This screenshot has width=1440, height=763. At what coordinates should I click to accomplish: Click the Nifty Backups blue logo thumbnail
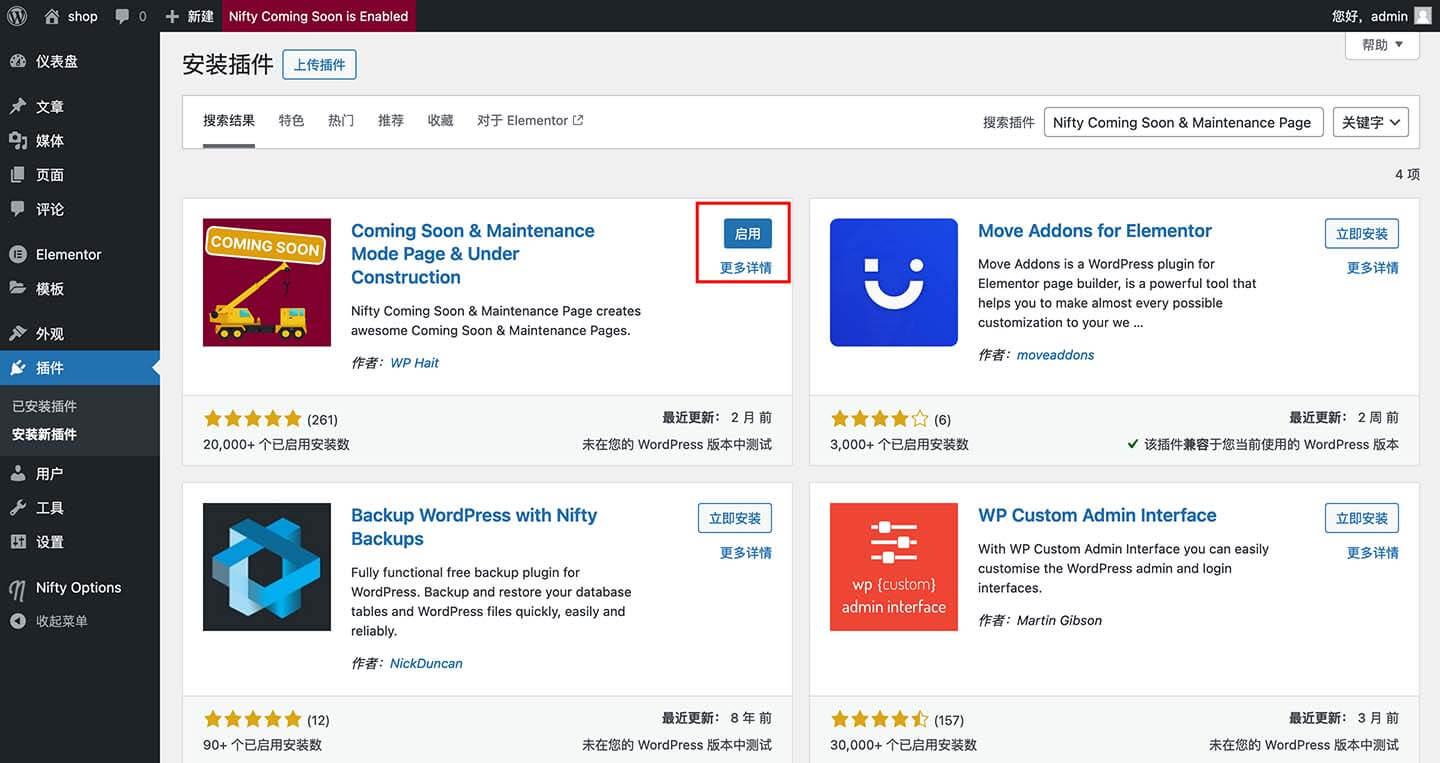(x=267, y=567)
